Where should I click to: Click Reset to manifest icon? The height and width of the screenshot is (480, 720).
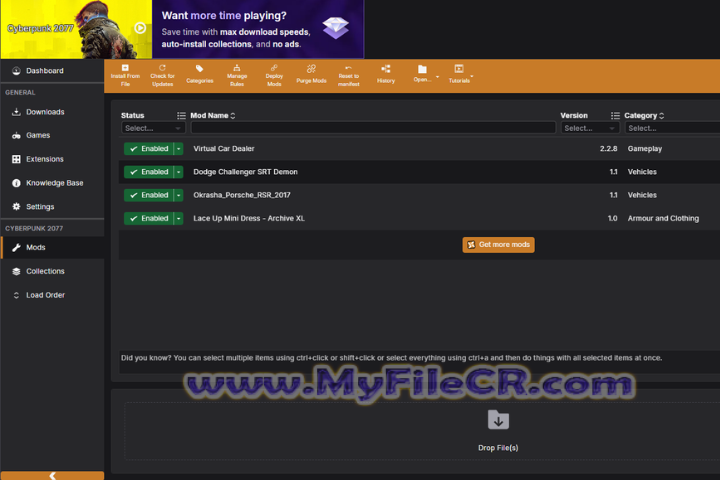click(x=349, y=76)
